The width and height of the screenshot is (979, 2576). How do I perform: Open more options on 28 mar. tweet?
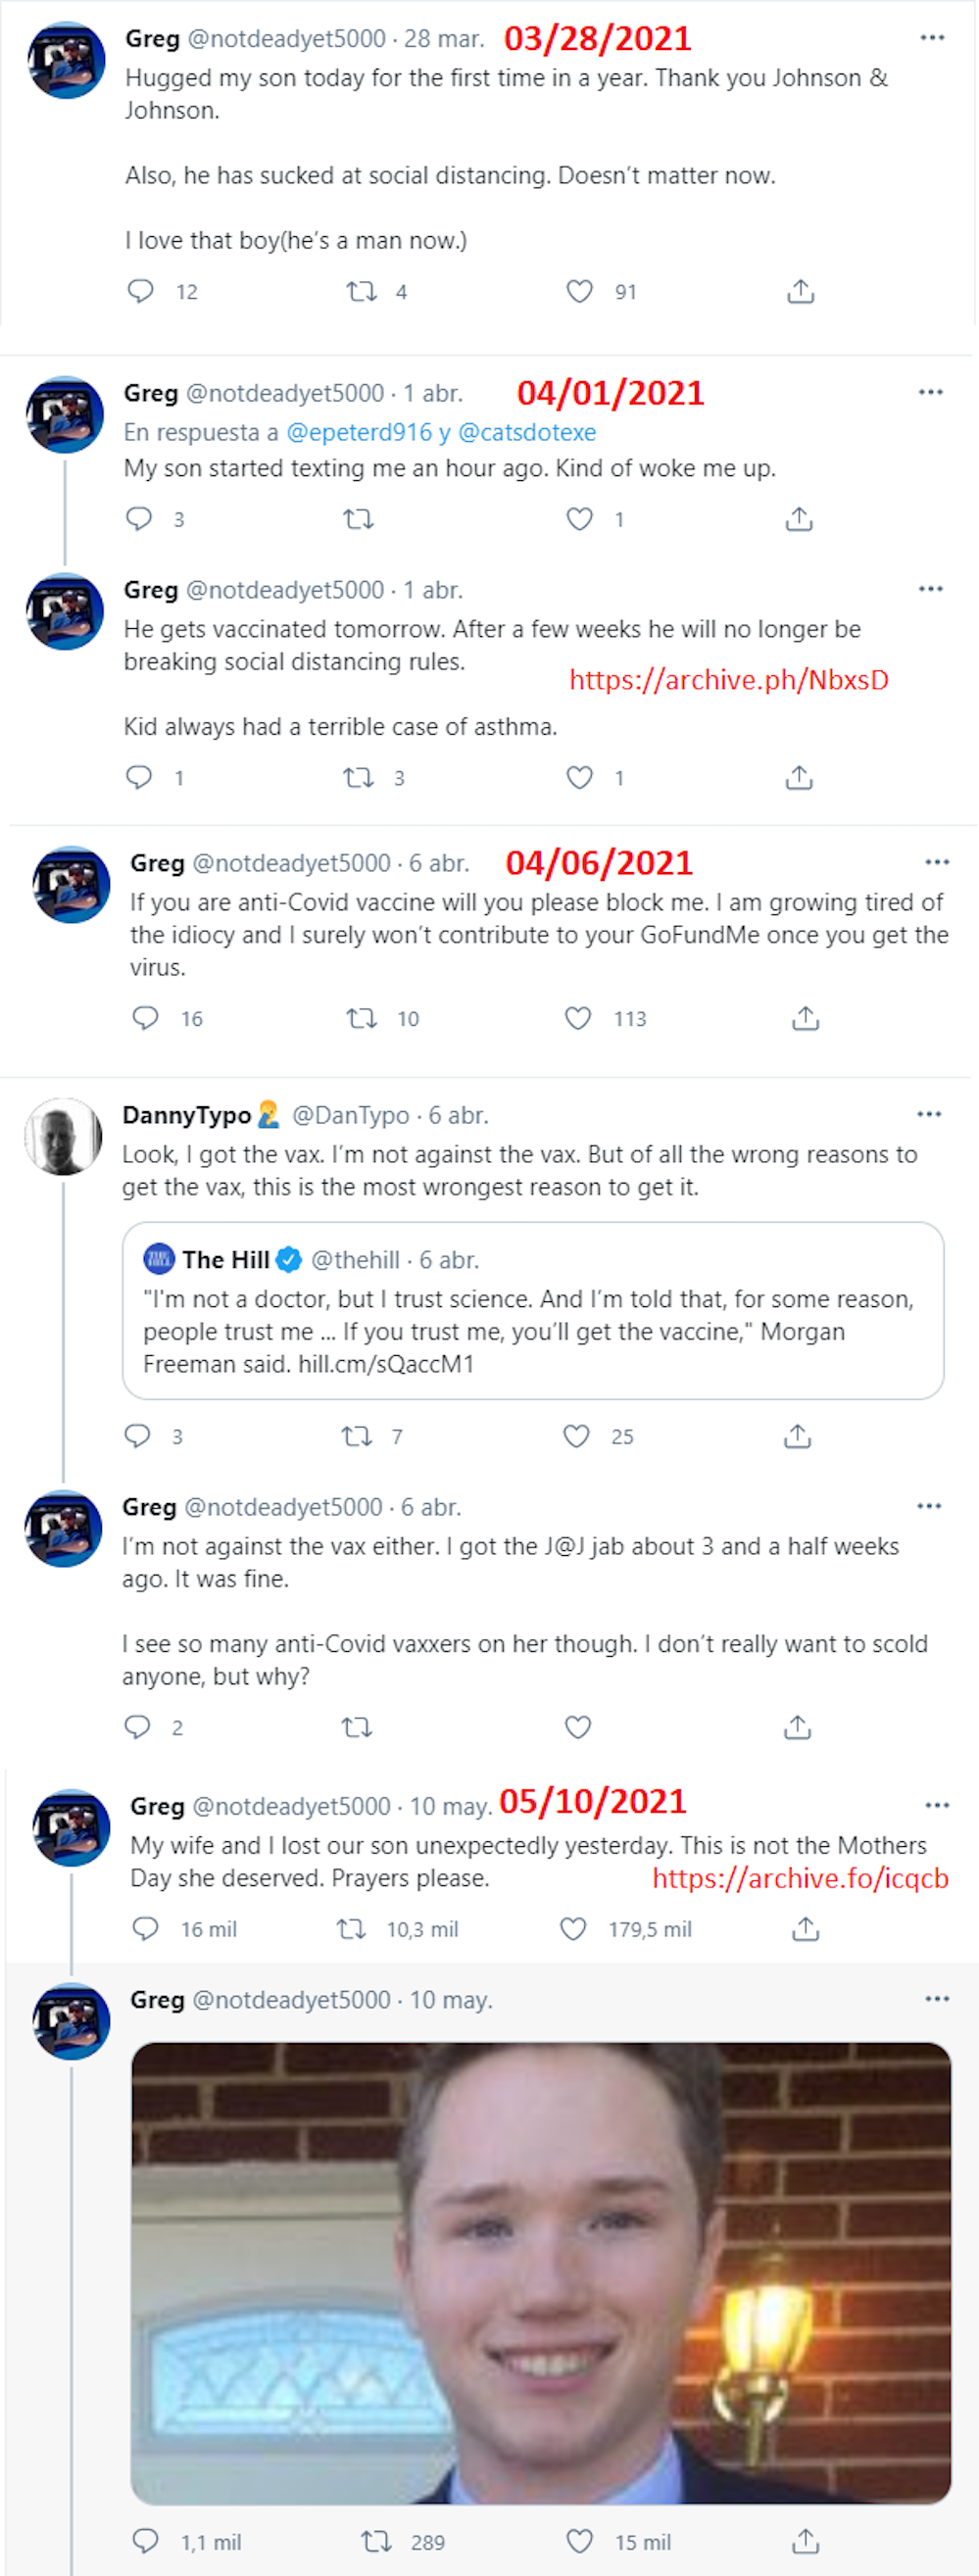[932, 38]
